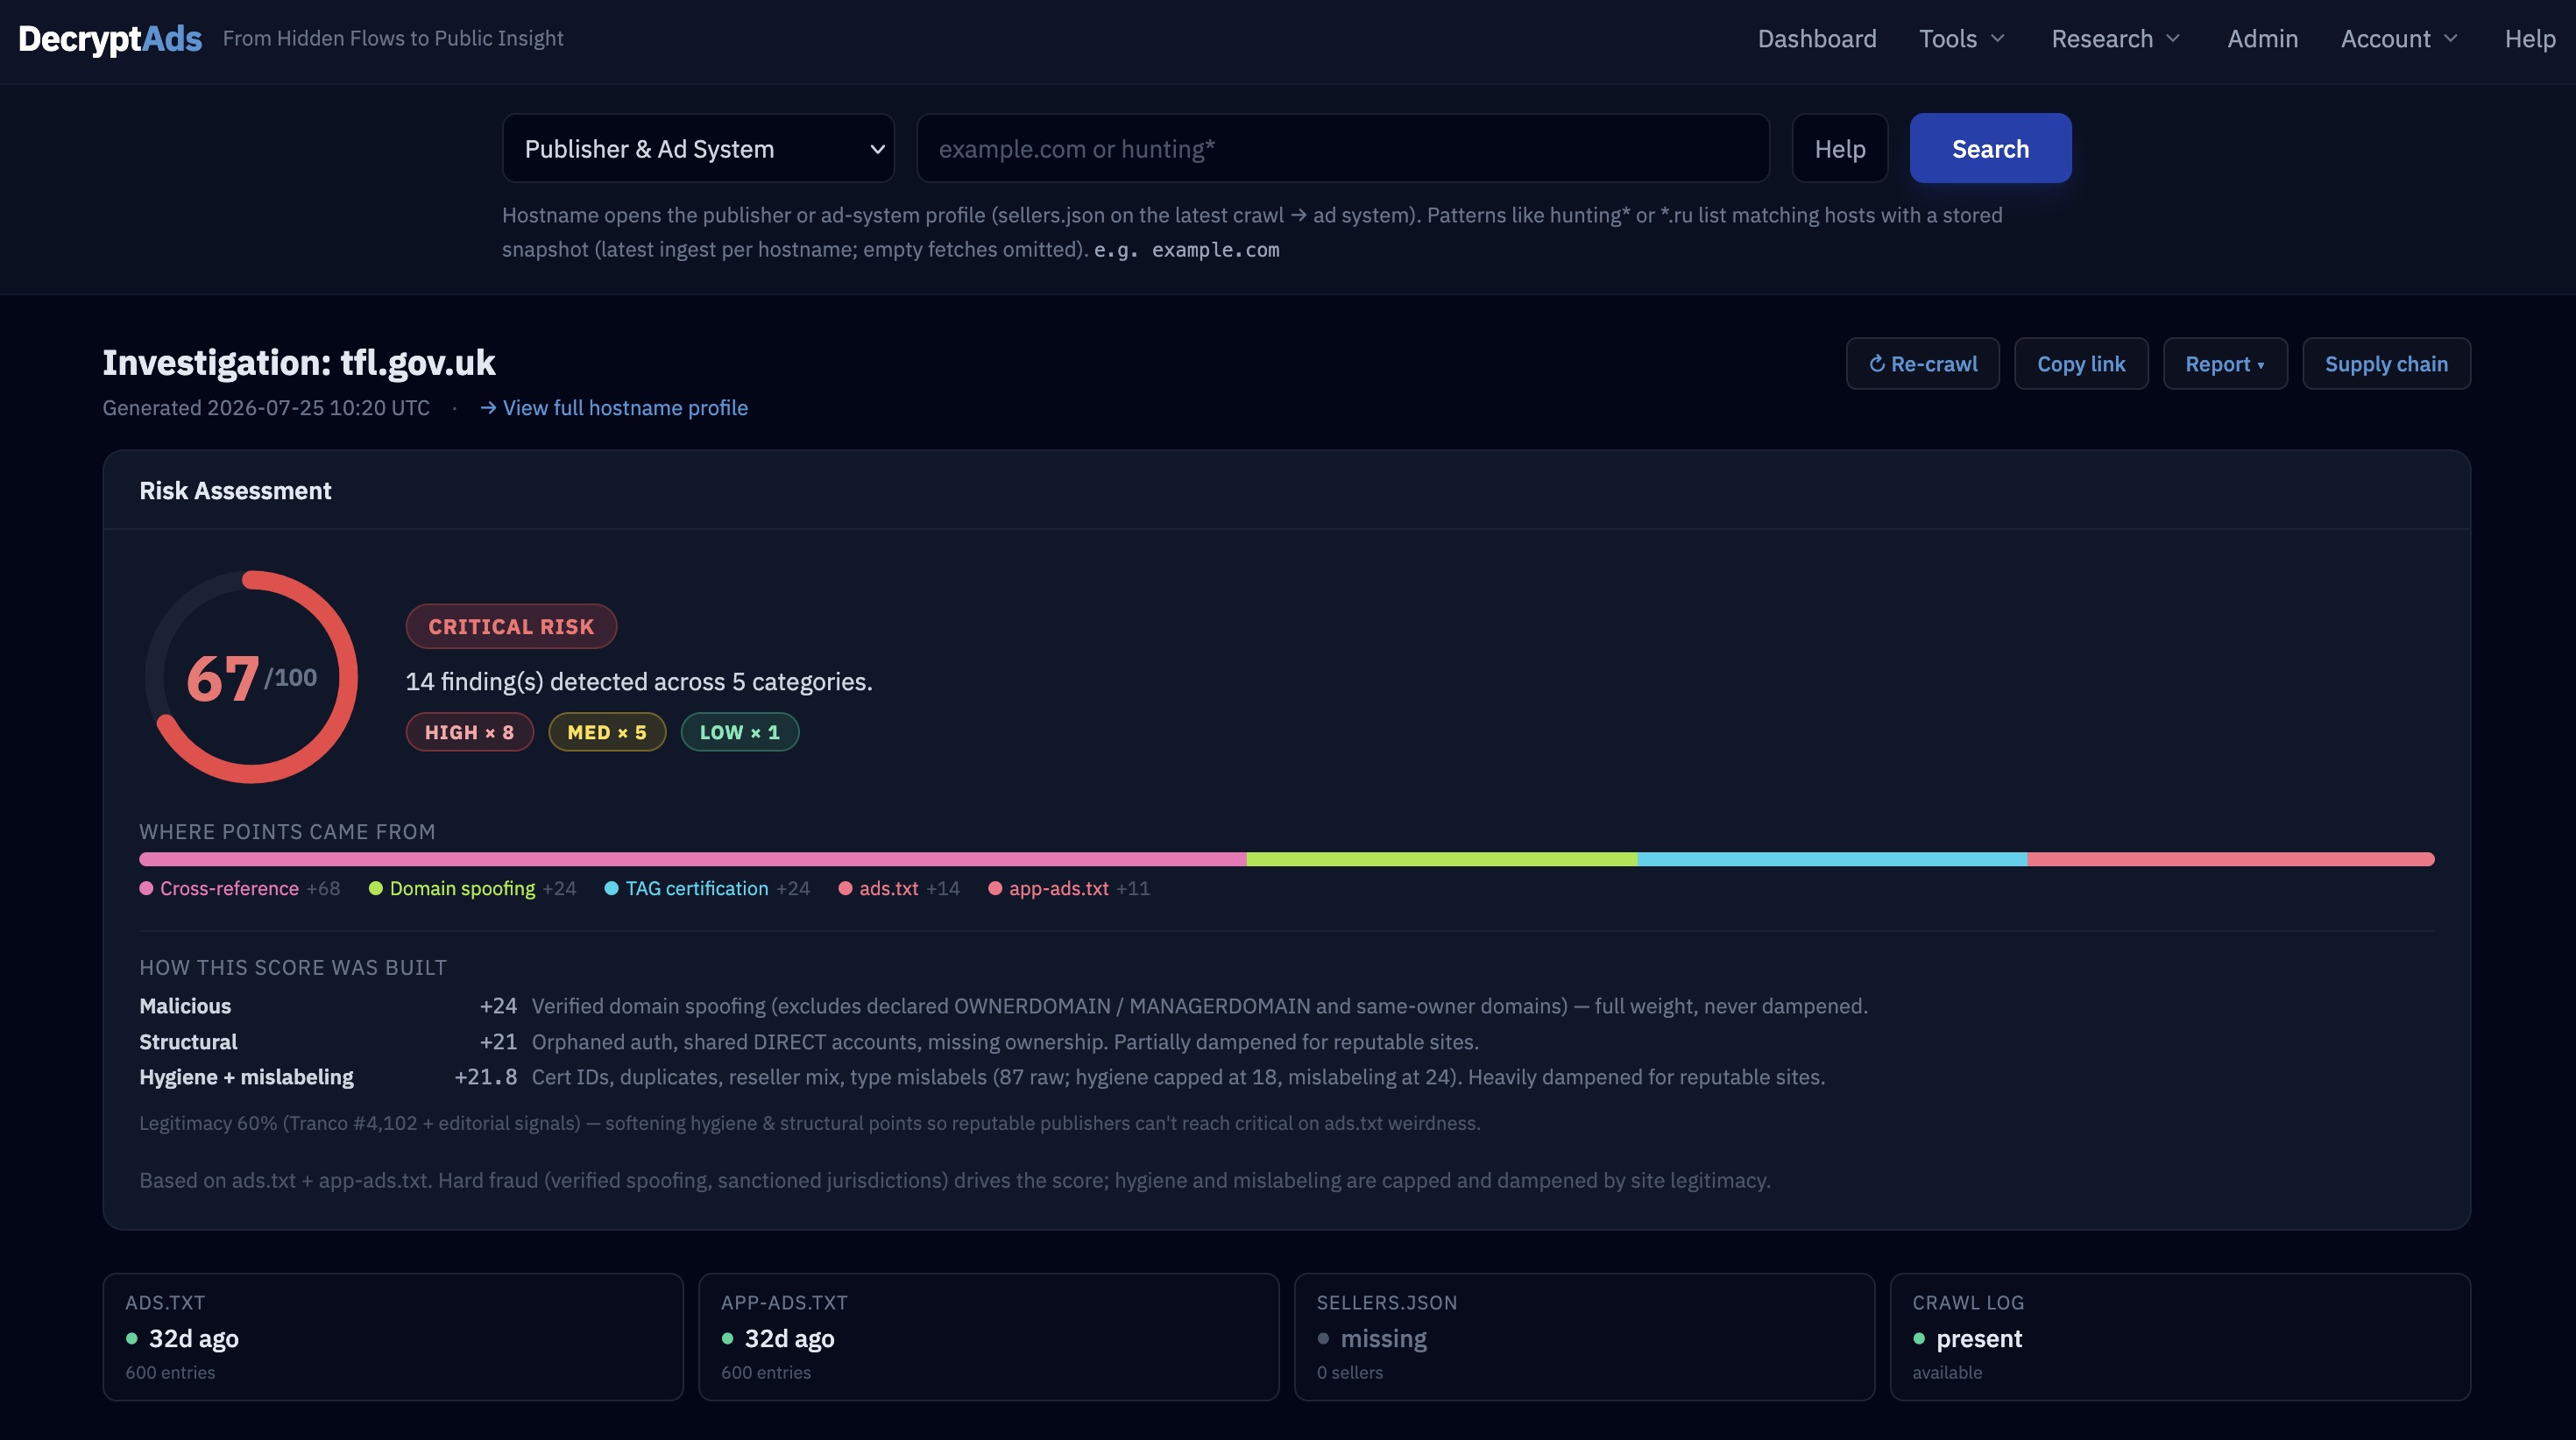Viewport: 2576px width, 1440px height.
Task: Open the ADS.TXT status card
Action: 393,1337
